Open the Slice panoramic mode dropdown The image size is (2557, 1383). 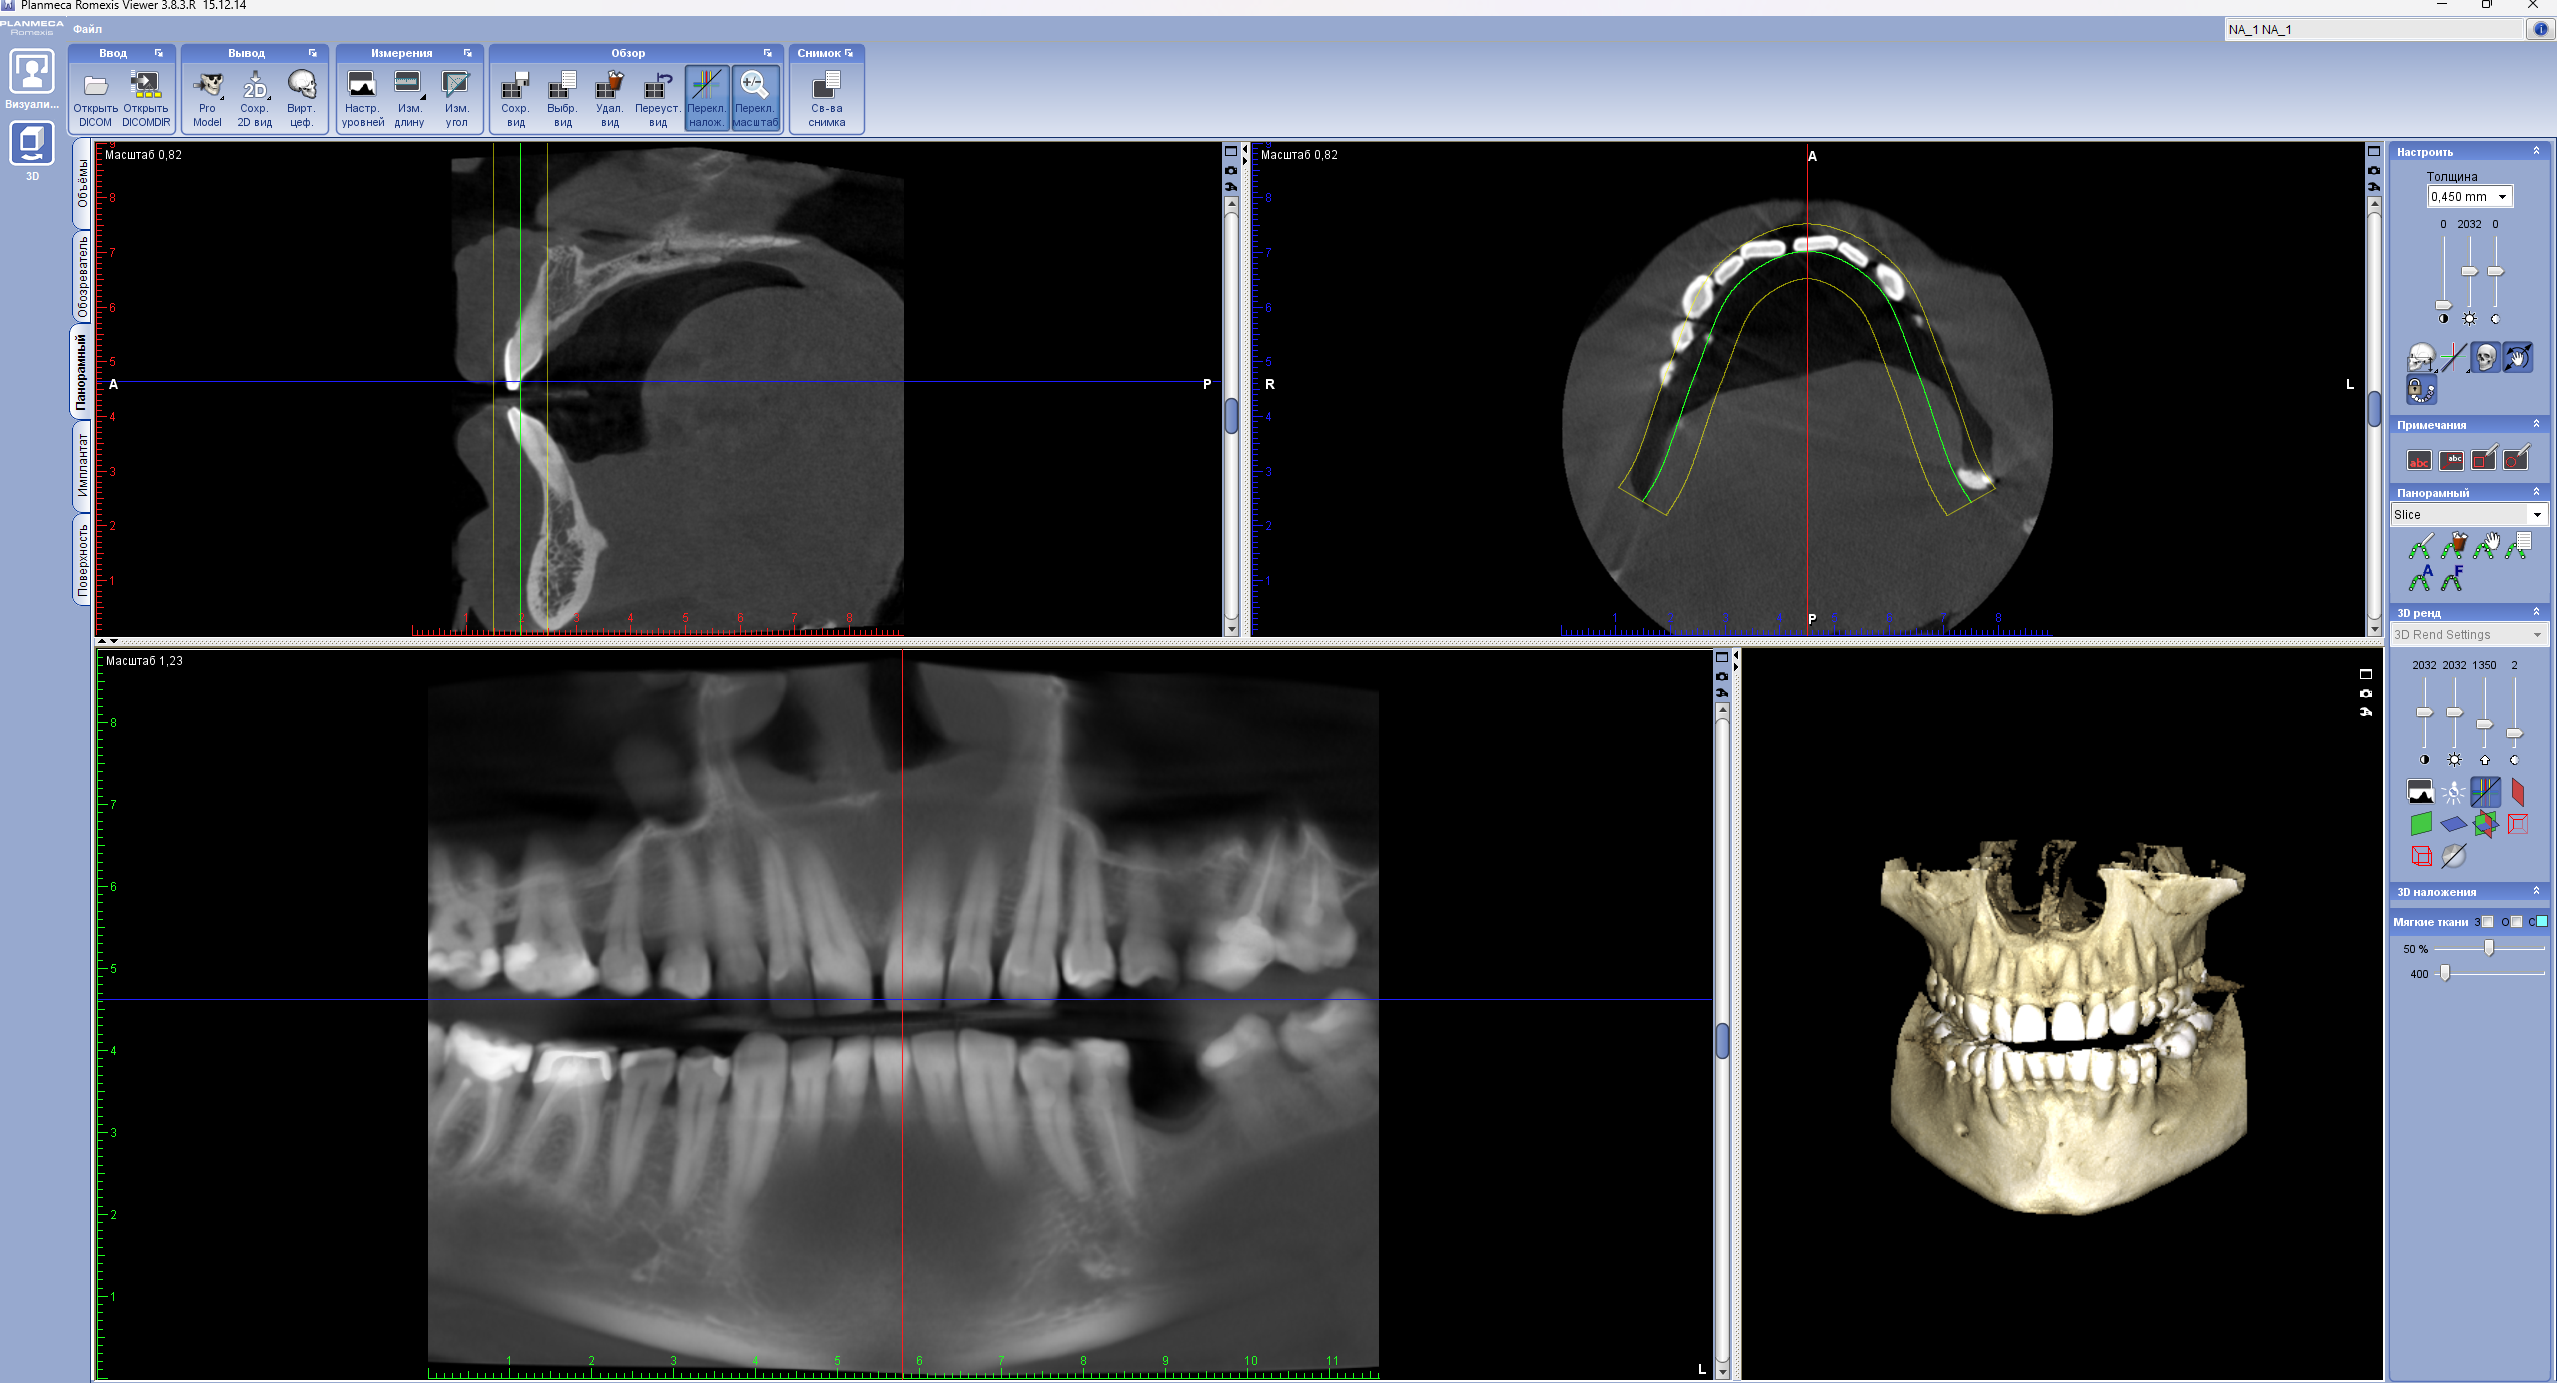pos(2467,514)
